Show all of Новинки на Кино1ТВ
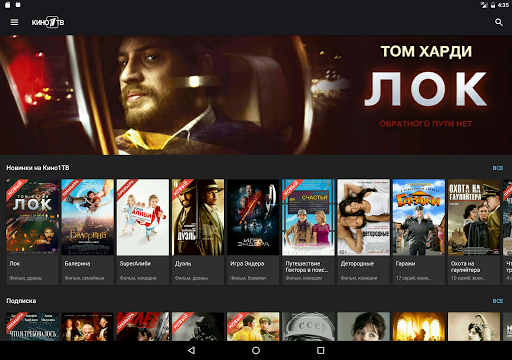 [x=498, y=168]
